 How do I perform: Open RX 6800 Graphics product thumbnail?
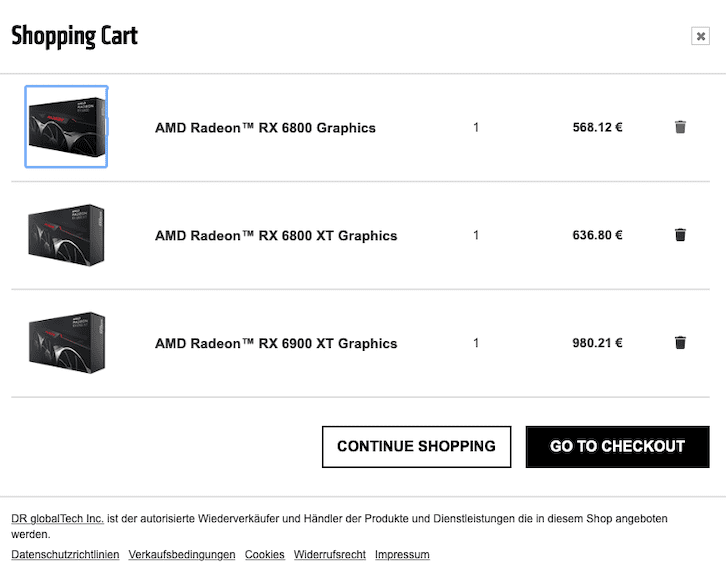tap(66, 127)
